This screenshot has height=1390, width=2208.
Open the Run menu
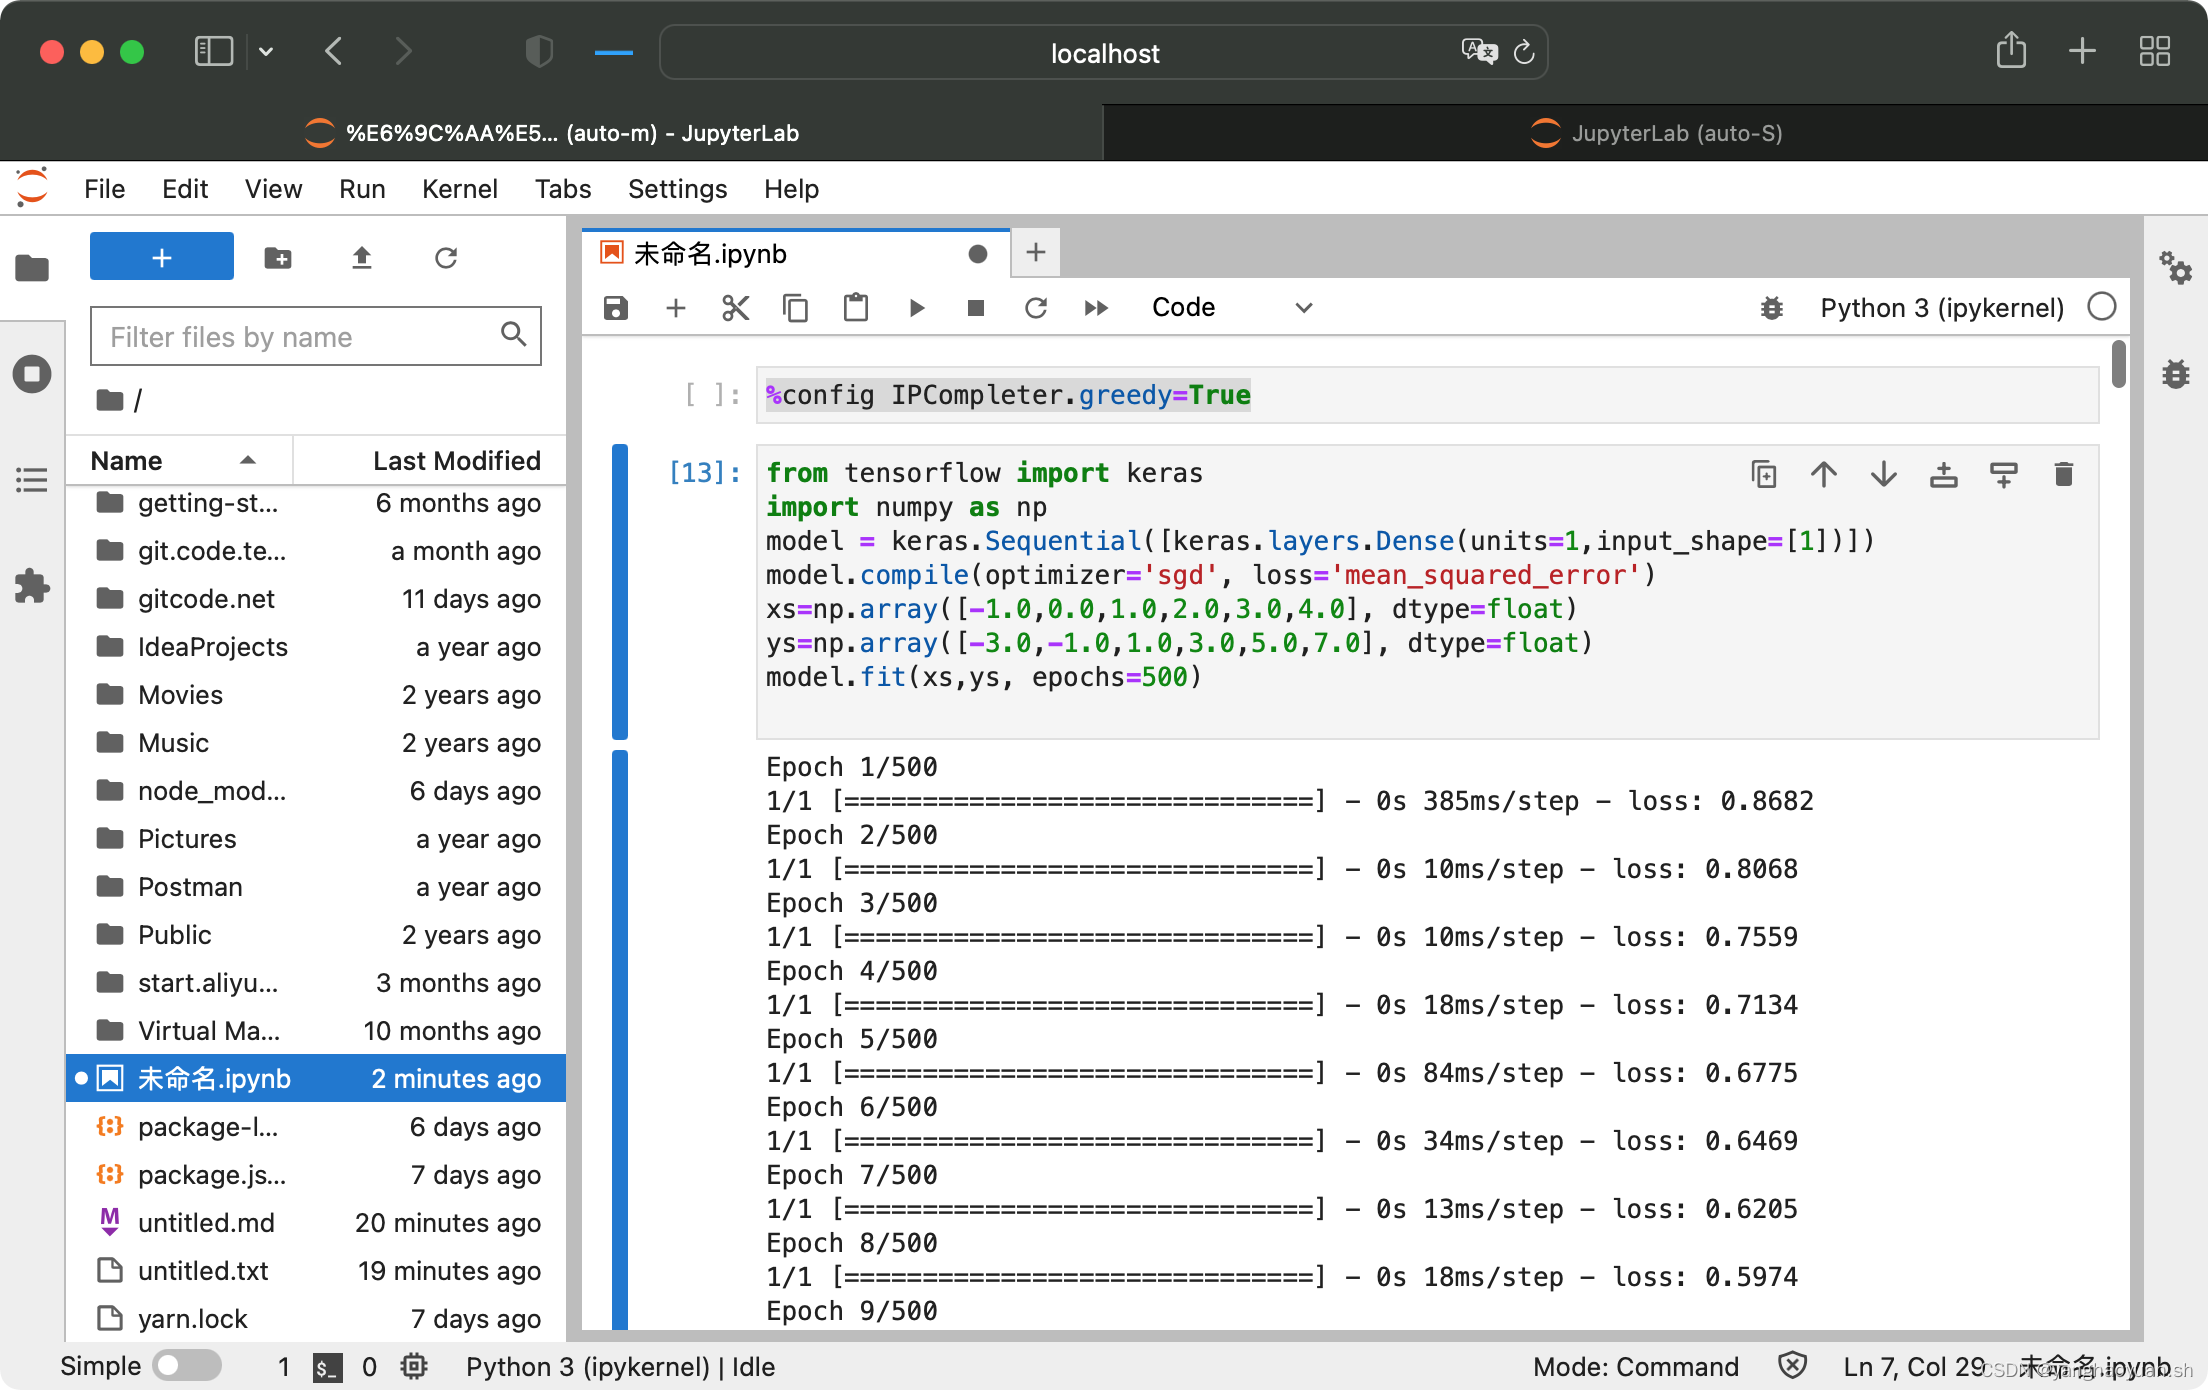pos(362,188)
